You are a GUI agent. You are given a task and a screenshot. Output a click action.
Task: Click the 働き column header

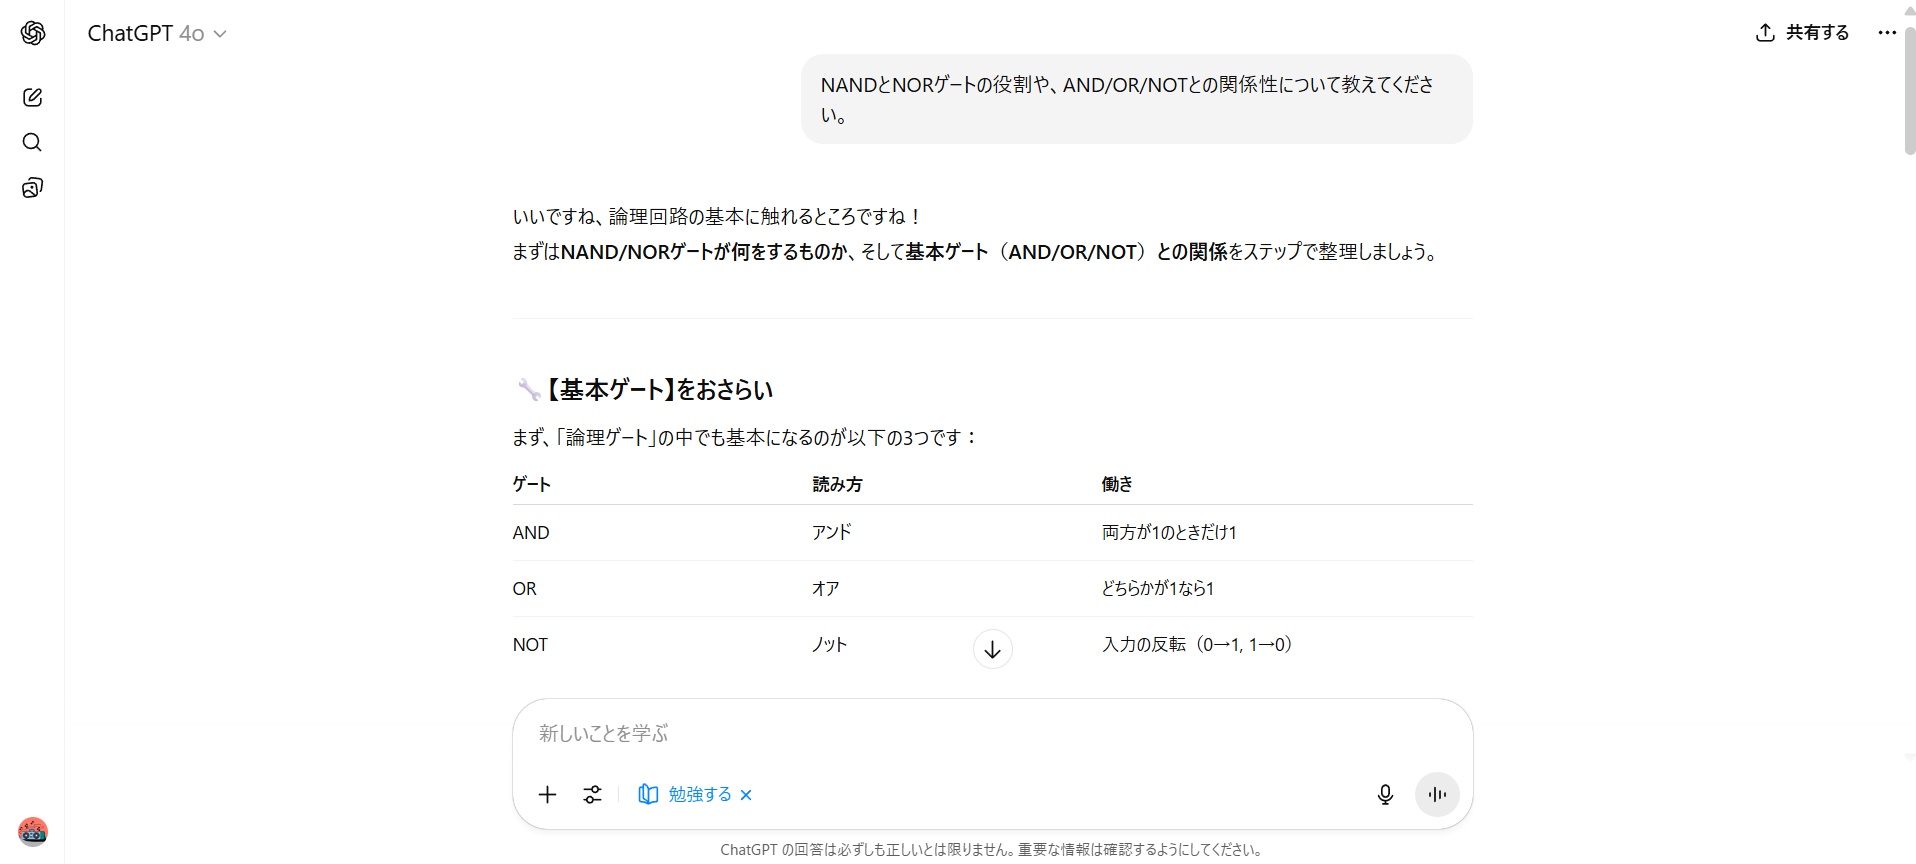(x=1117, y=484)
